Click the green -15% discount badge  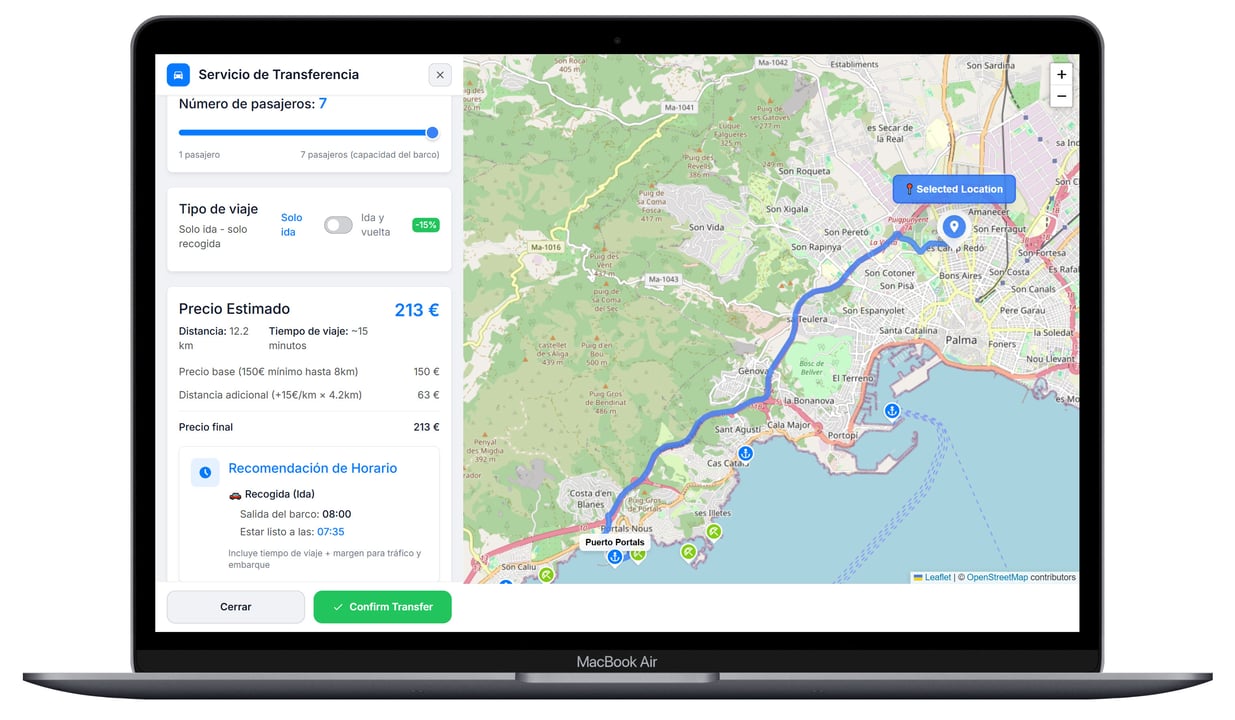425,224
